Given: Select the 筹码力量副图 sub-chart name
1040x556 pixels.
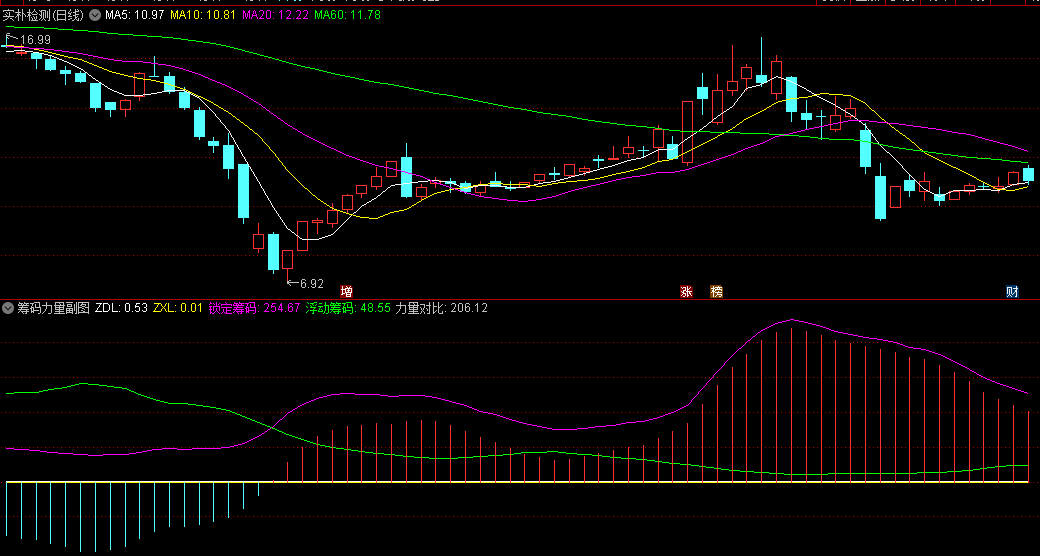Looking at the screenshot, I should [53, 308].
